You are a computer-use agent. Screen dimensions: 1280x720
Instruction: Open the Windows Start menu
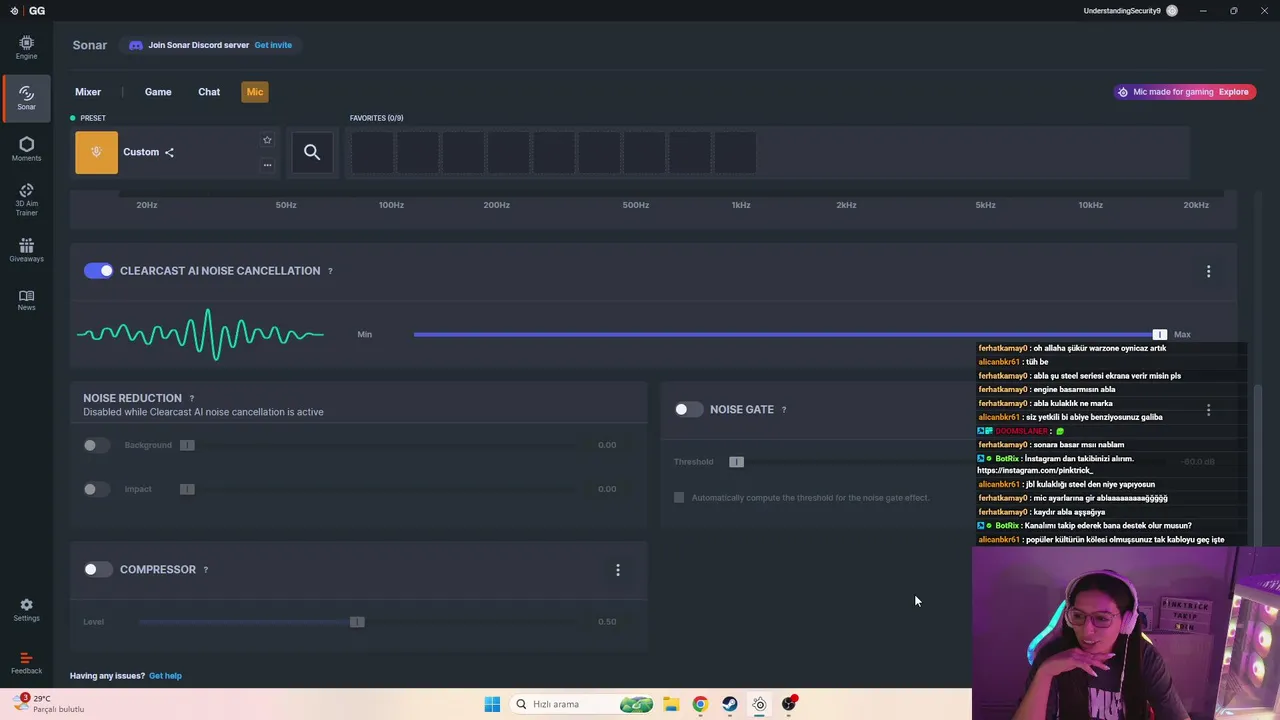point(492,704)
